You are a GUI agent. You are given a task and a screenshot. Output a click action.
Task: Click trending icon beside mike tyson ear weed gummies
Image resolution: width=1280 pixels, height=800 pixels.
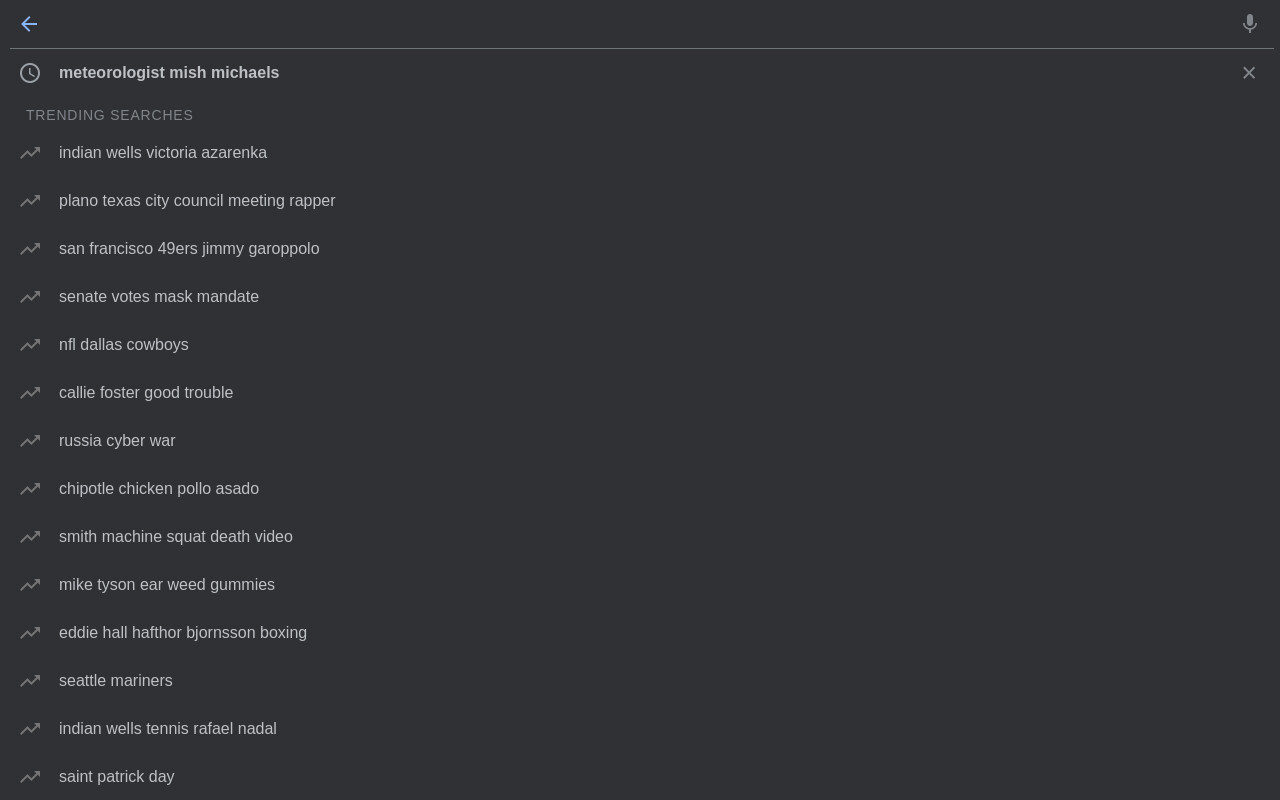point(30,585)
